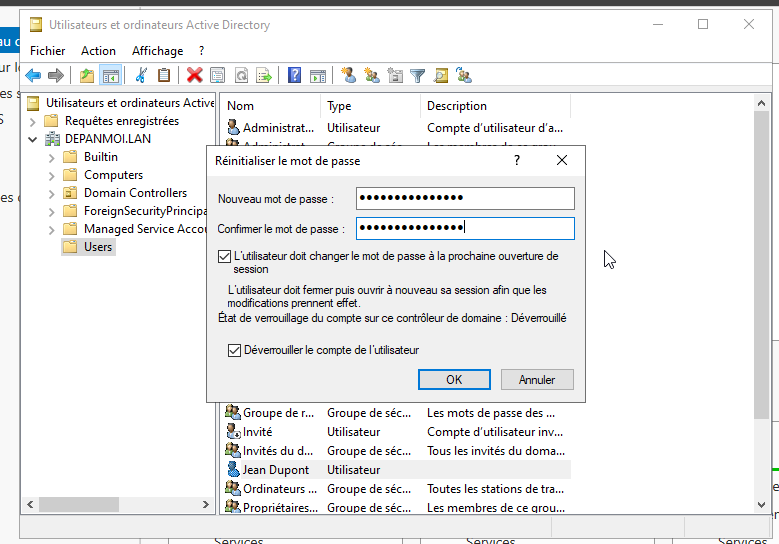779x544 pixels.
Task: Click the Refresh toolbar icon
Action: pos(241,76)
